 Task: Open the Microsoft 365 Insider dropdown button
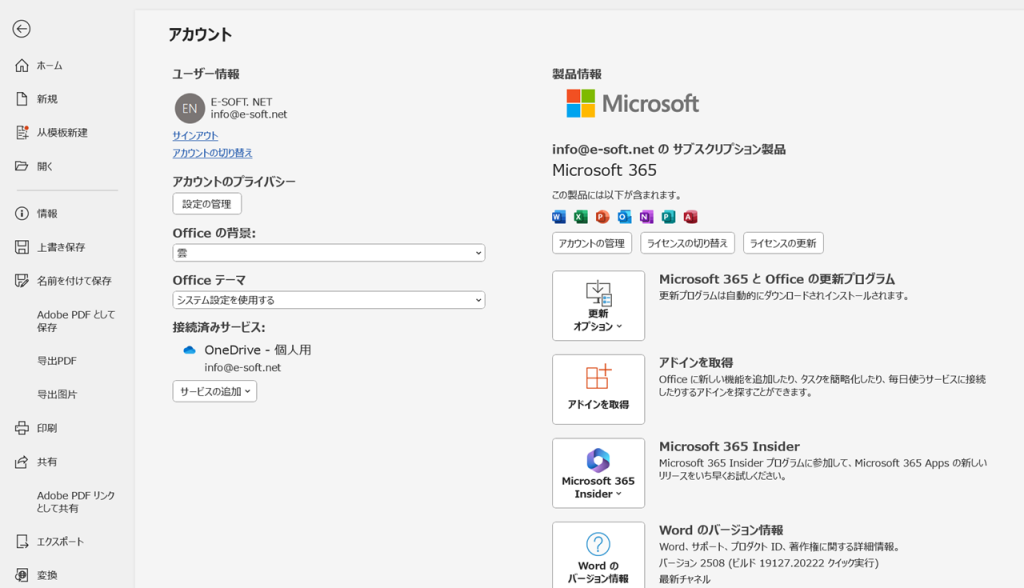coord(598,473)
